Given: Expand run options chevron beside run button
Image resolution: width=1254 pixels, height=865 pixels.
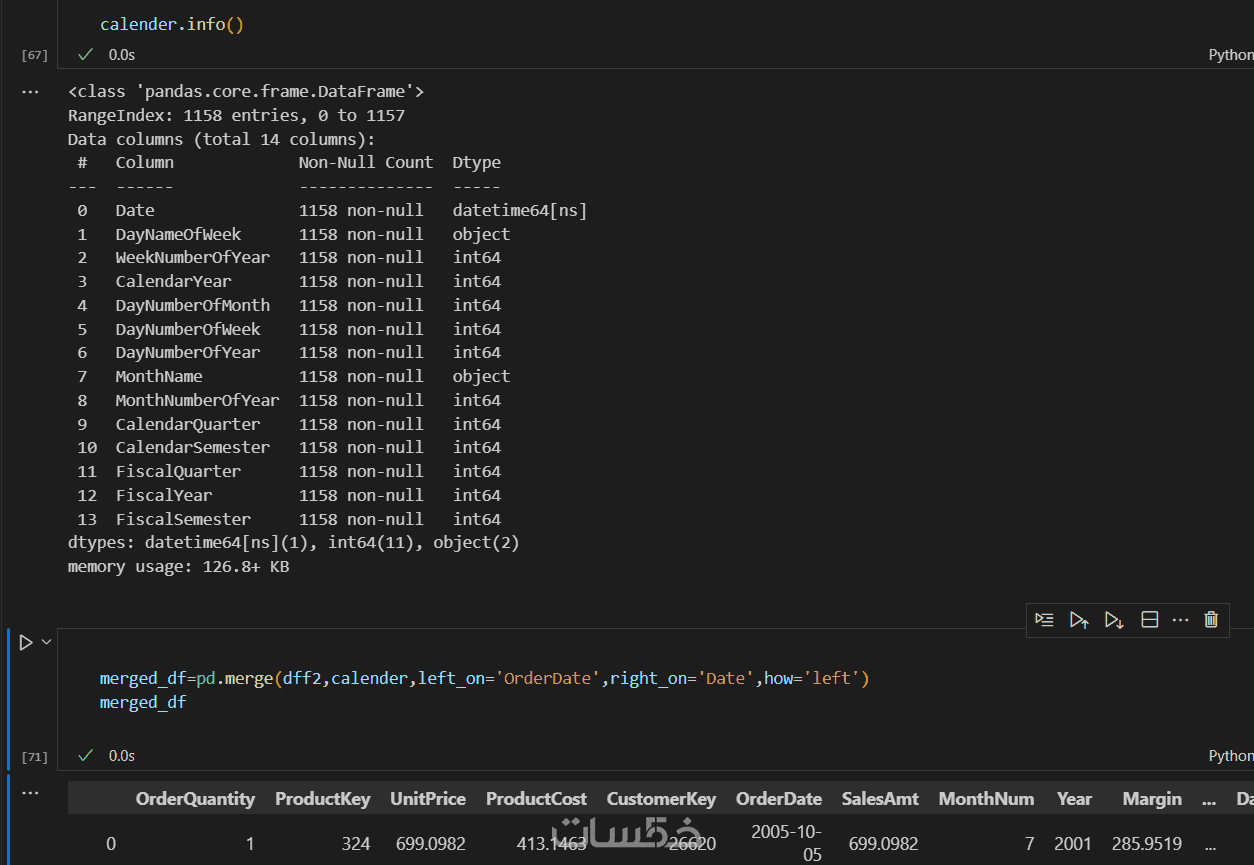Looking at the screenshot, I should pyautogui.click(x=46, y=642).
